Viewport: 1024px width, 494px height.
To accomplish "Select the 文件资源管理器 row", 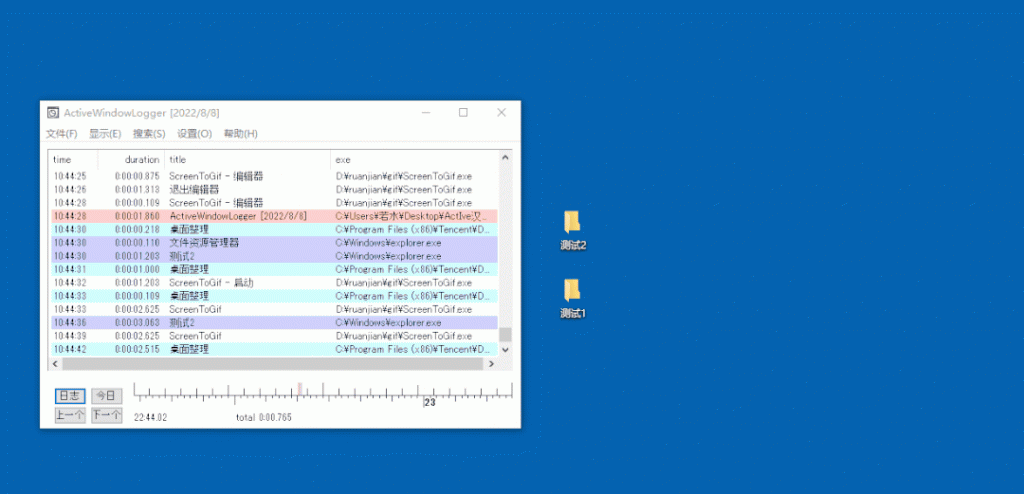I will click(274, 243).
